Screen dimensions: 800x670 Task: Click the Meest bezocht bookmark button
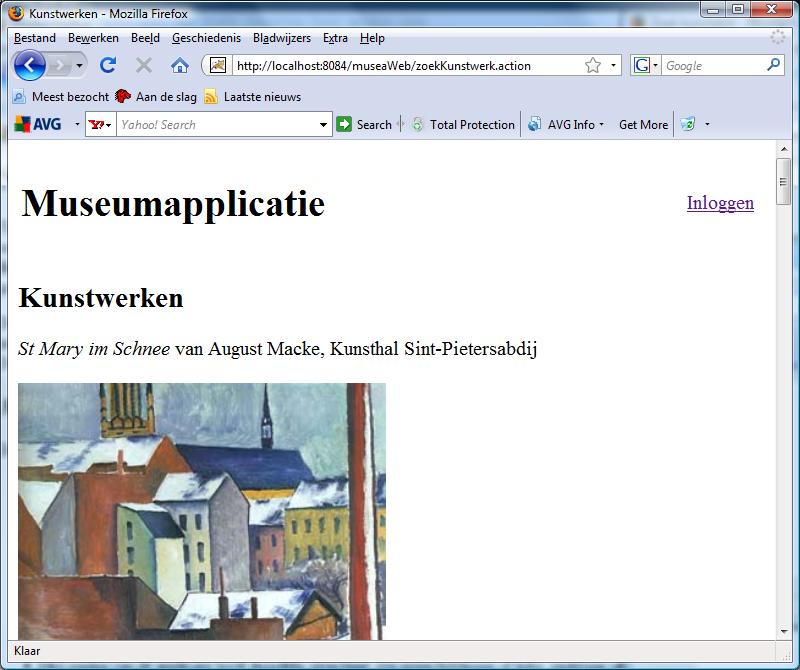pos(60,97)
